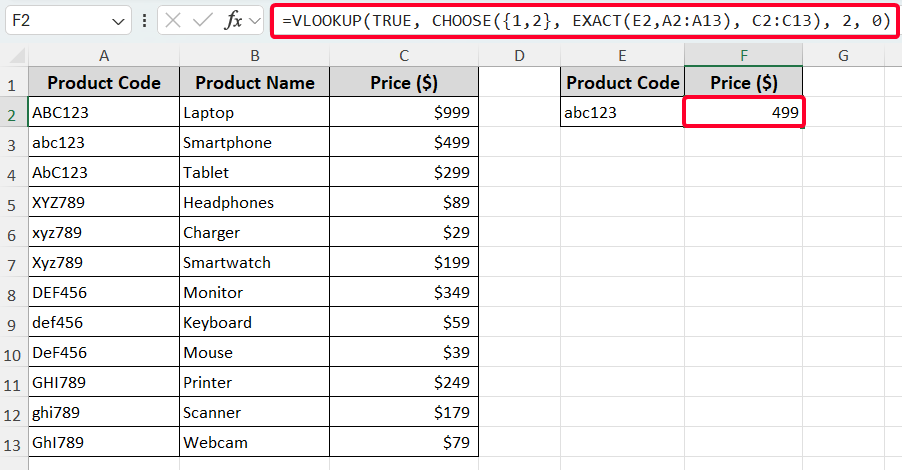Click the Product Name header cell

click(254, 83)
